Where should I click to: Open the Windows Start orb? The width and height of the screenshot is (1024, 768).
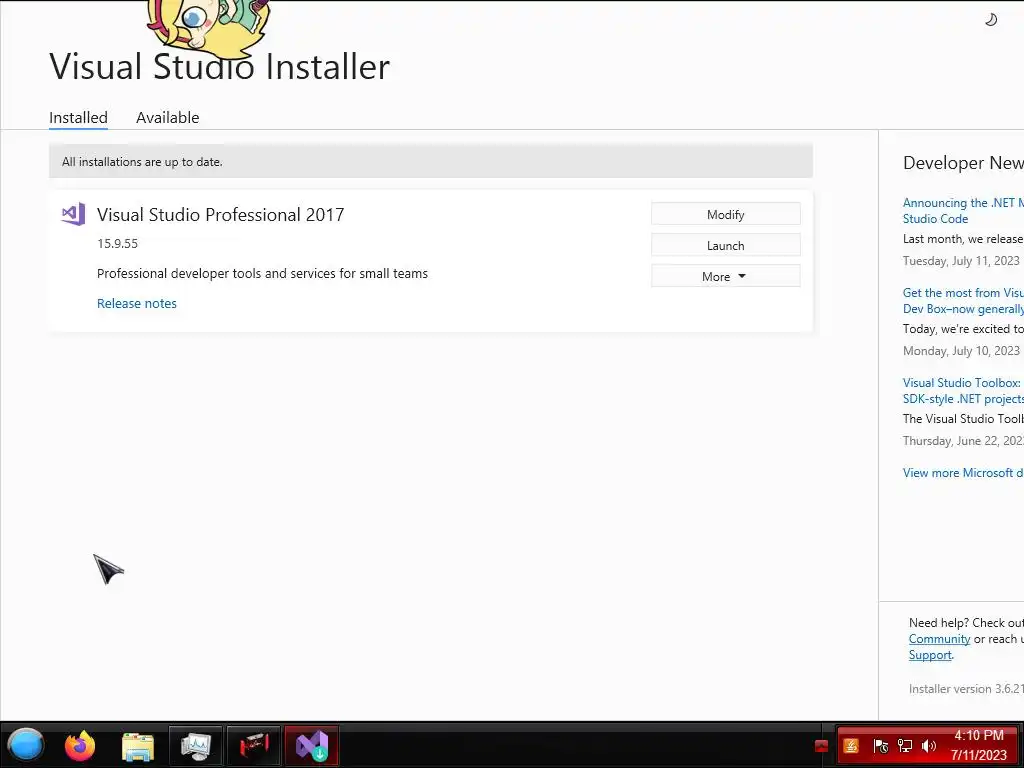pyautogui.click(x=26, y=745)
